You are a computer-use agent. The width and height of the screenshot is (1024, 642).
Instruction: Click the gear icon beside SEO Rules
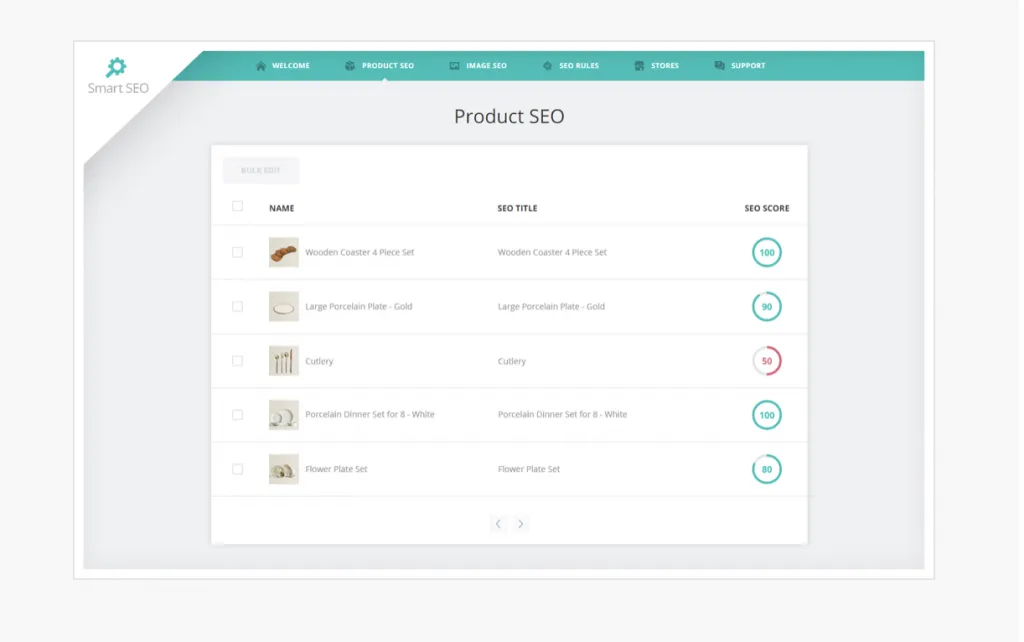point(547,66)
